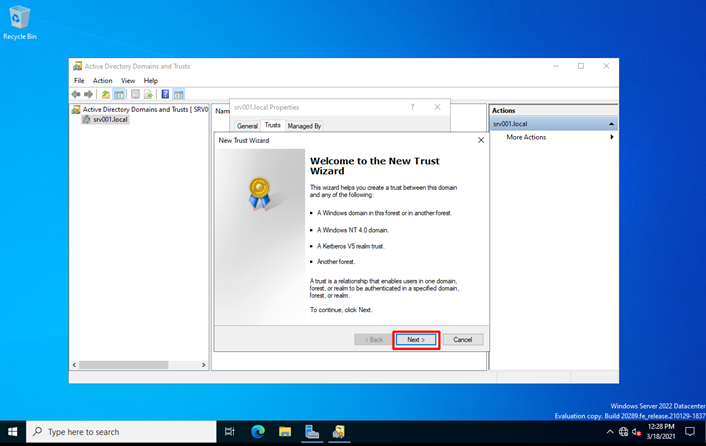The width and height of the screenshot is (706, 446).
Task: Click the horizontal scrollbar thumb in tree pane
Action: tap(124, 365)
